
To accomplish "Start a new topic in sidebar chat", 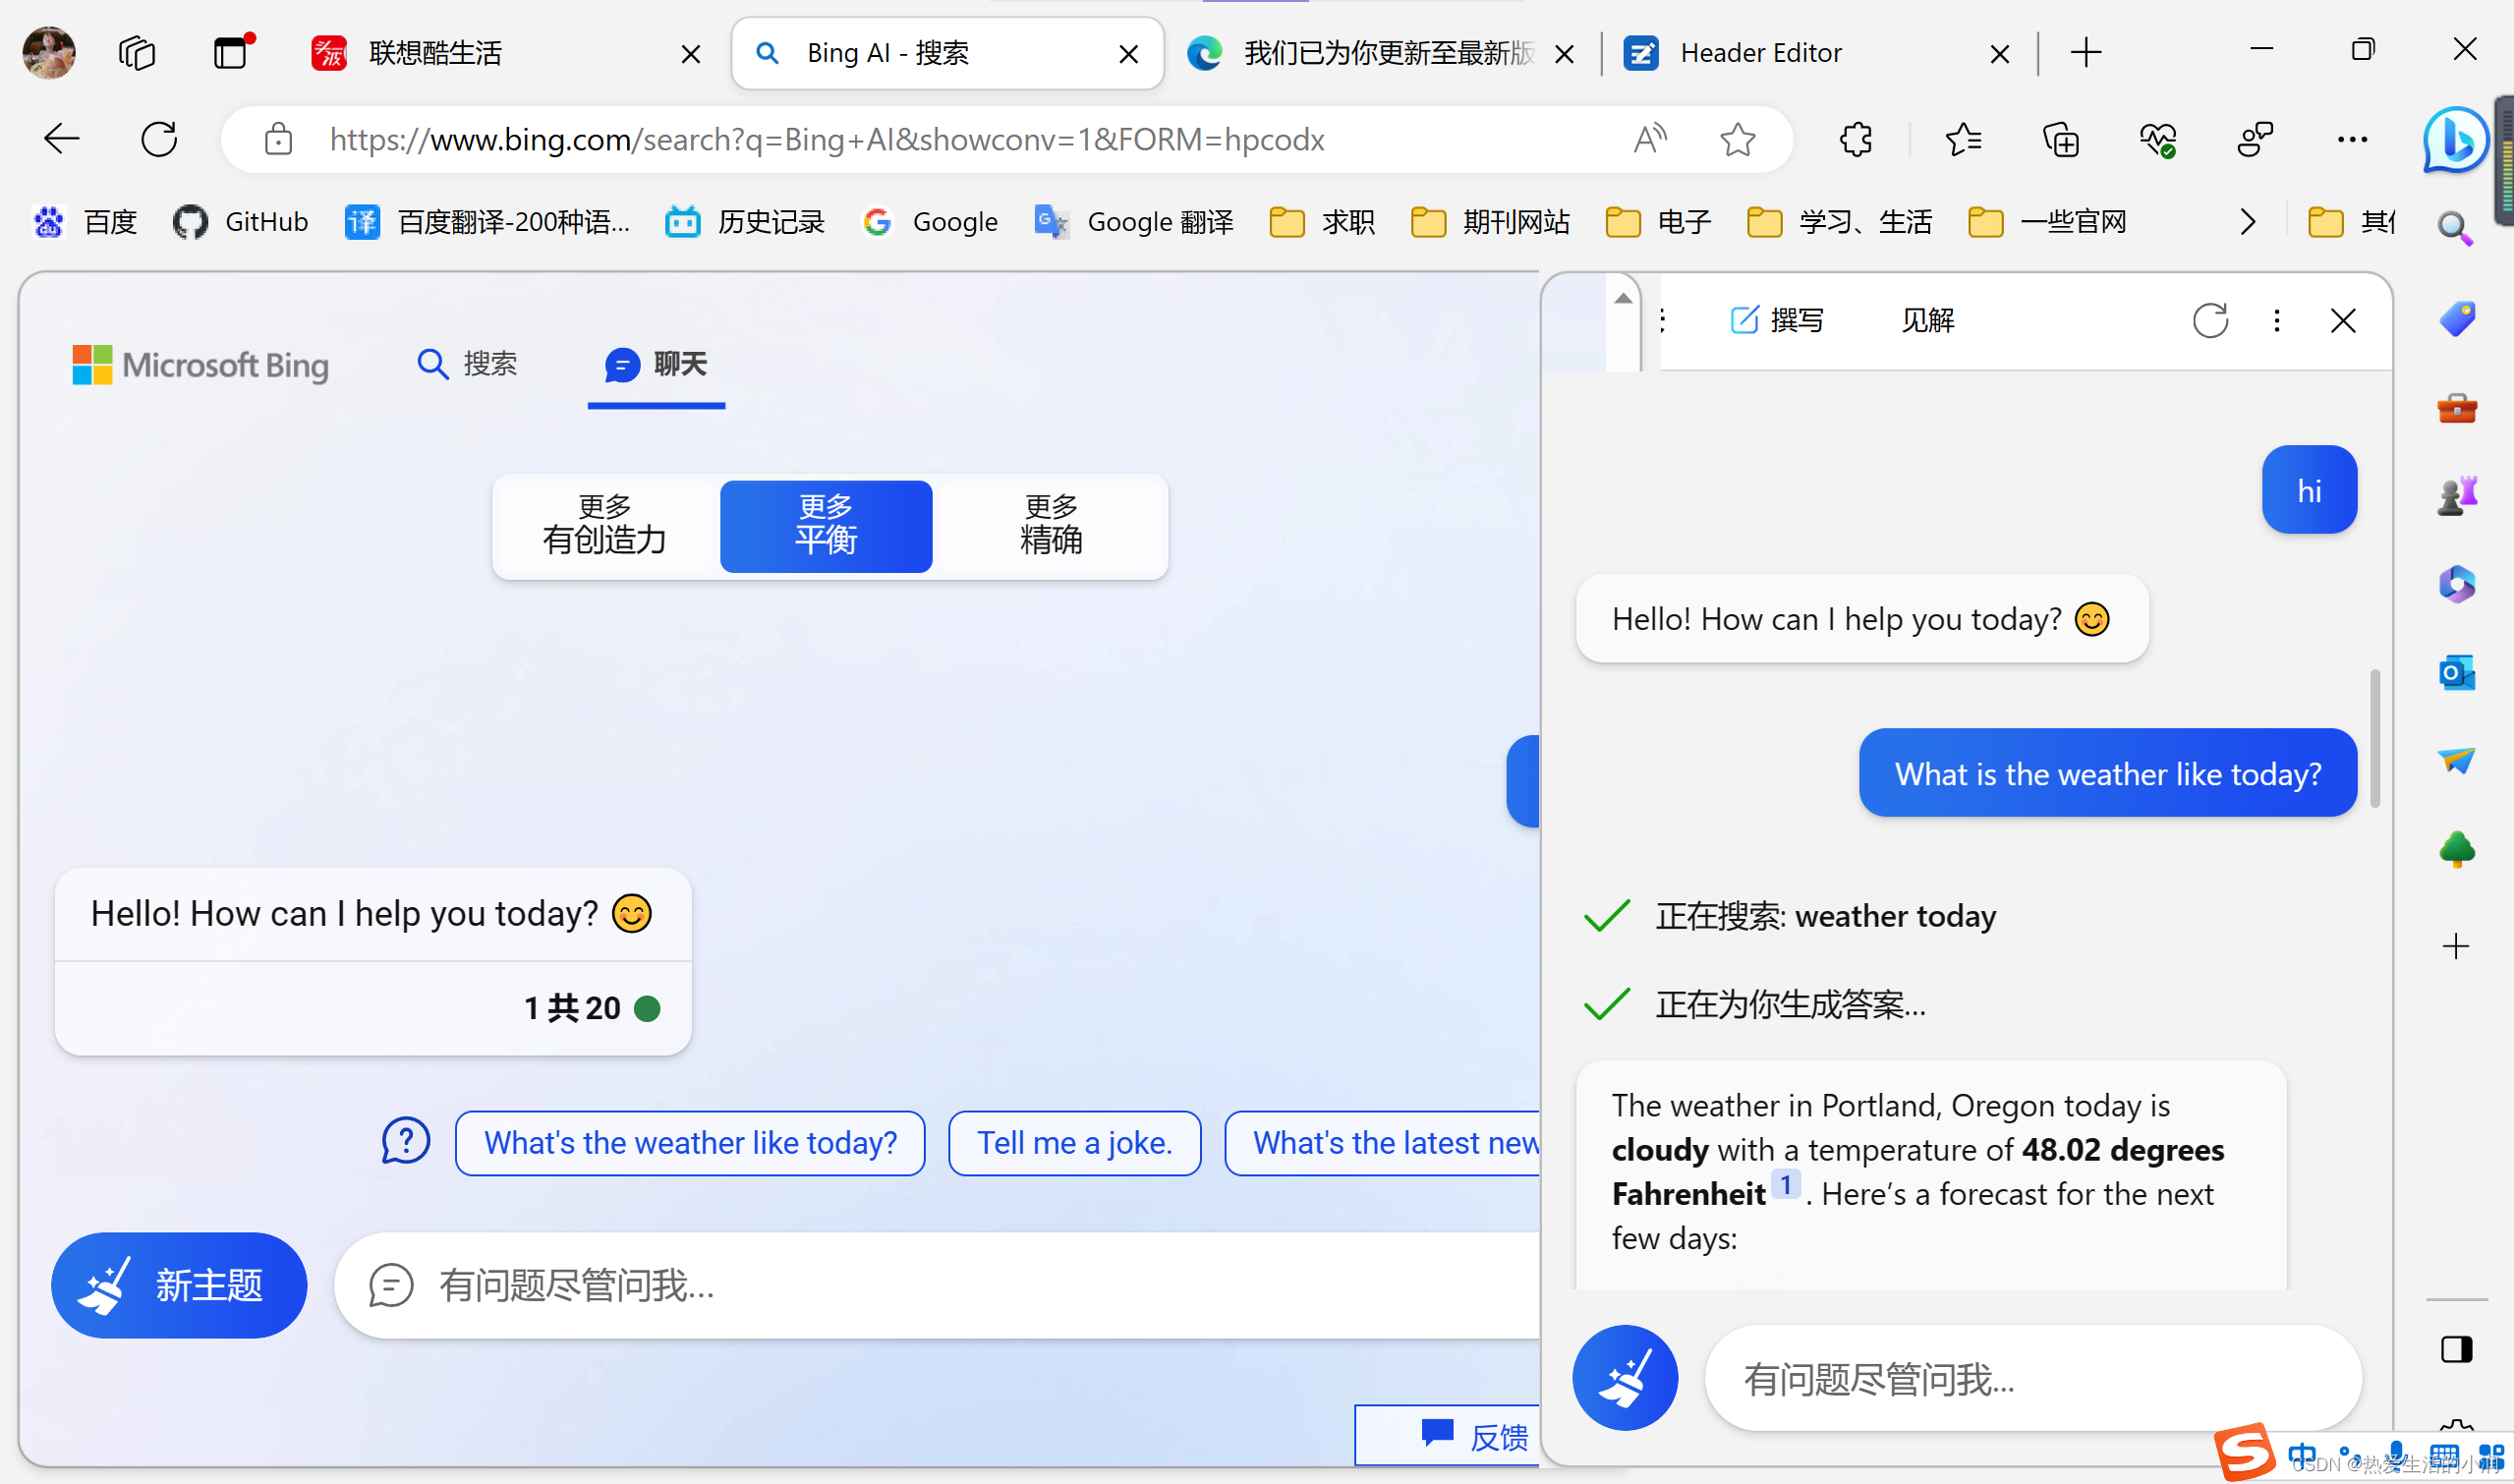I will (1625, 1378).
